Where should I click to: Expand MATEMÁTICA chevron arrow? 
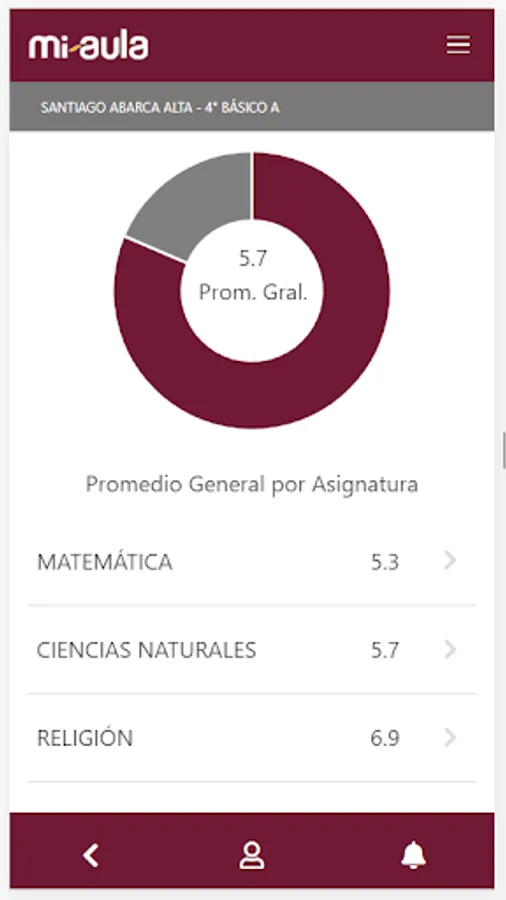click(450, 561)
